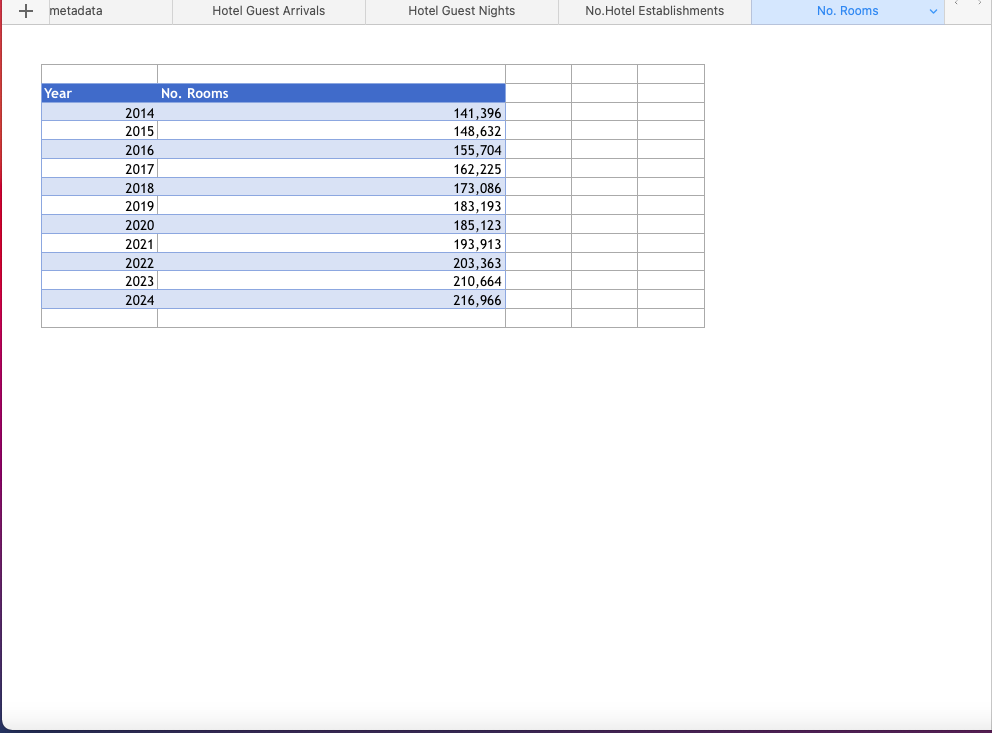
Task: Select the No.Hotel Establishments tab
Action: 654,11
